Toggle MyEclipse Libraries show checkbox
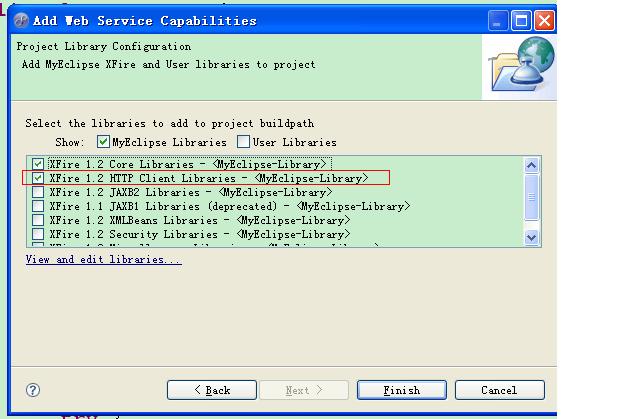Screen dimensions: 640x419 103,142
